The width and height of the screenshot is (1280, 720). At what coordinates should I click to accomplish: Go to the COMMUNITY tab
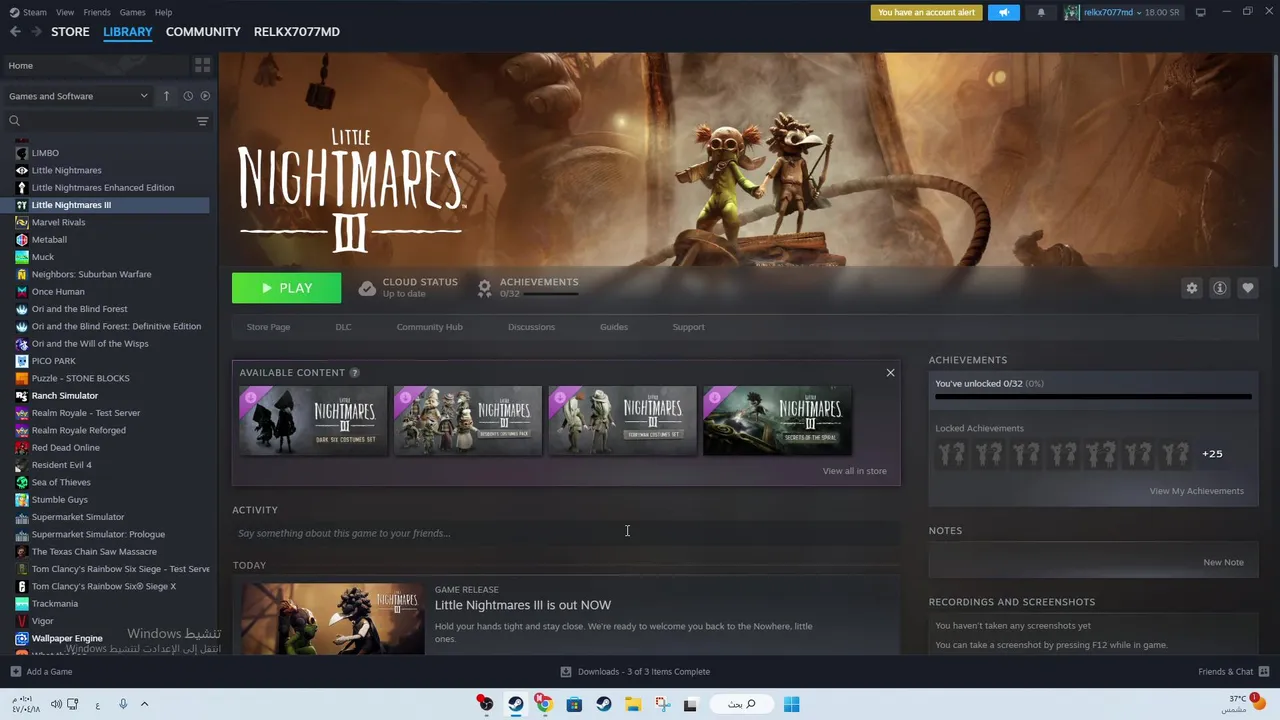coord(203,32)
